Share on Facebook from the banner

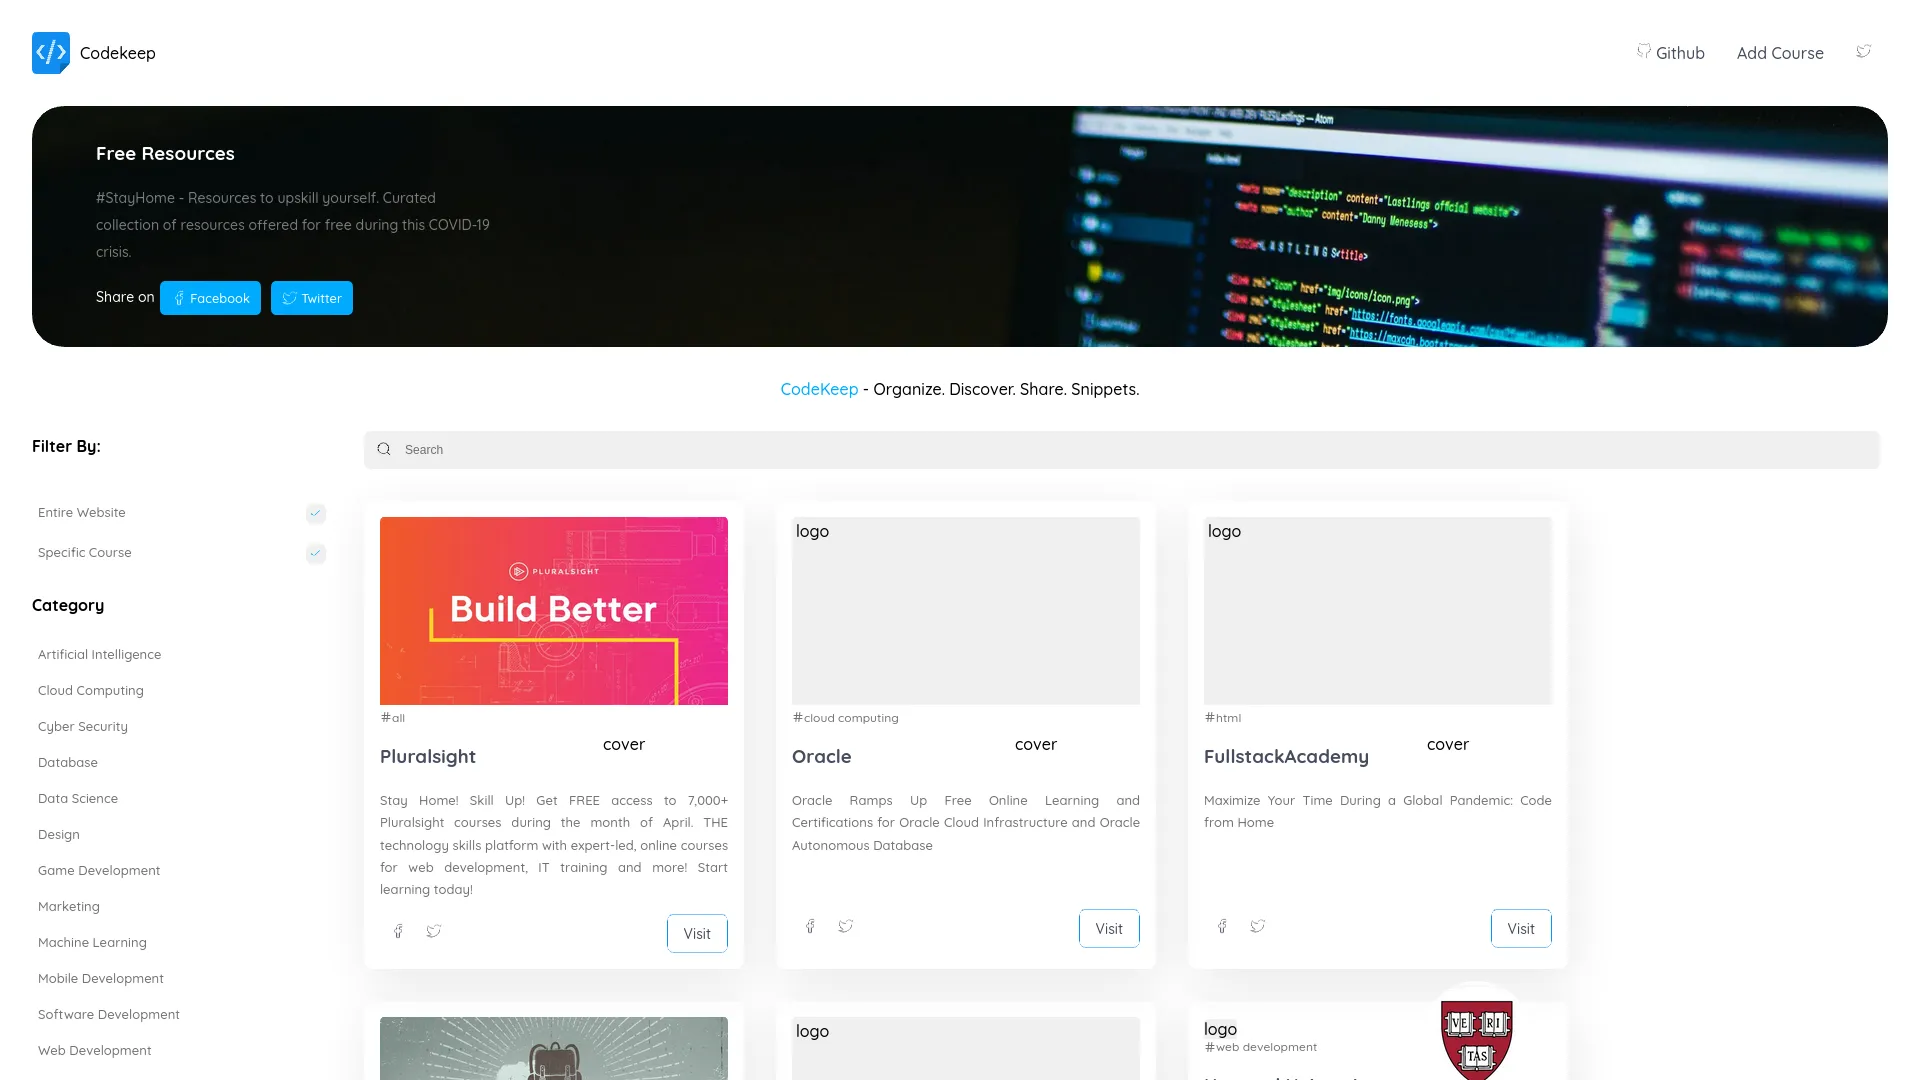coord(210,298)
